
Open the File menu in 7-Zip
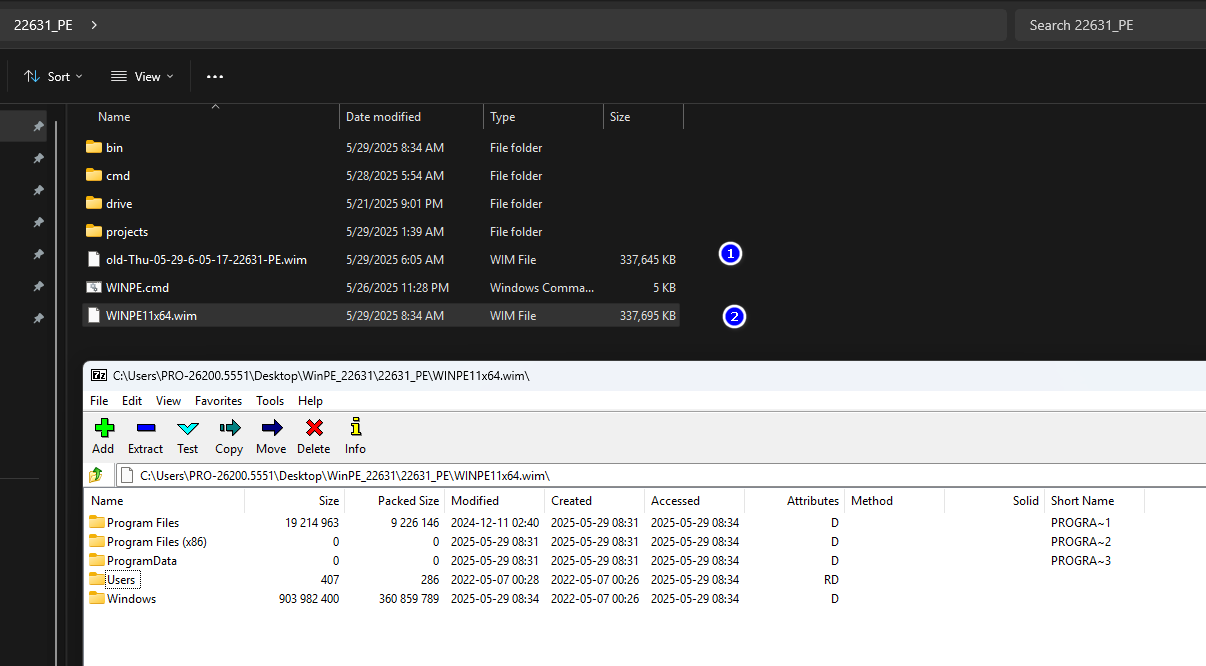pos(99,400)
